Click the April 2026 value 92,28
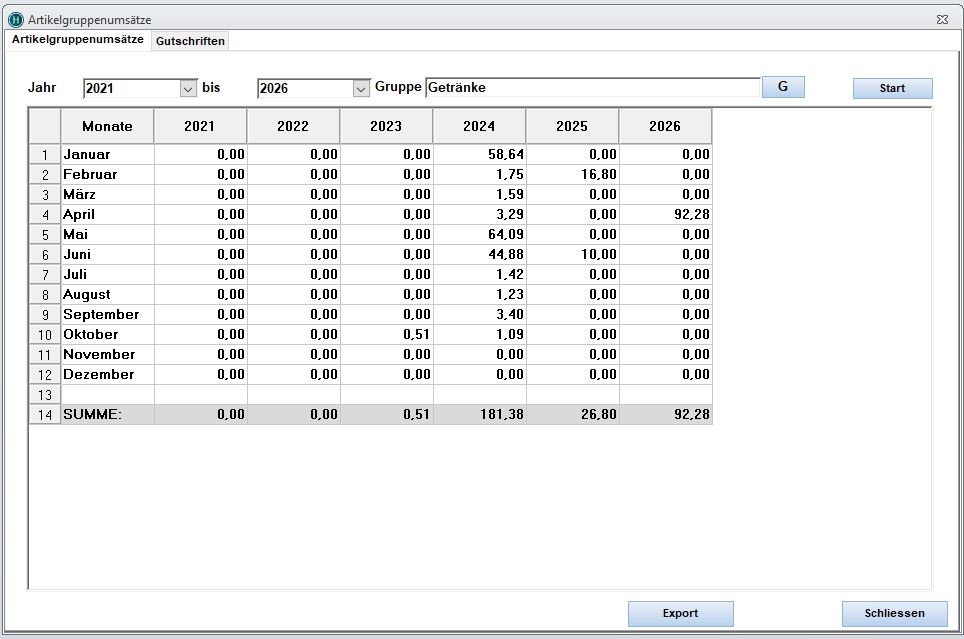Viewport: 964px width, 639px height. 665,214
